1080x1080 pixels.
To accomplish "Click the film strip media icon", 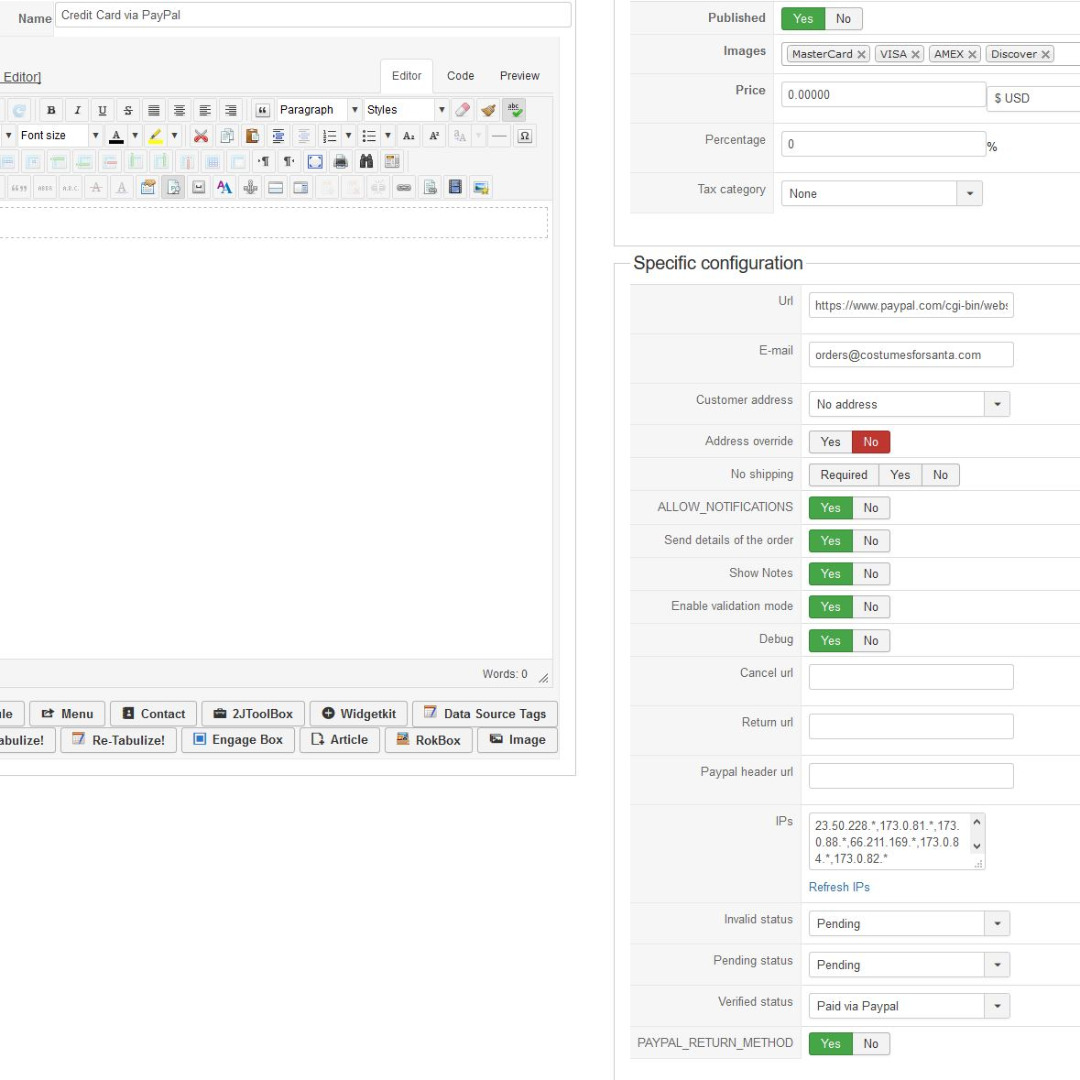I will coord(455,187).
